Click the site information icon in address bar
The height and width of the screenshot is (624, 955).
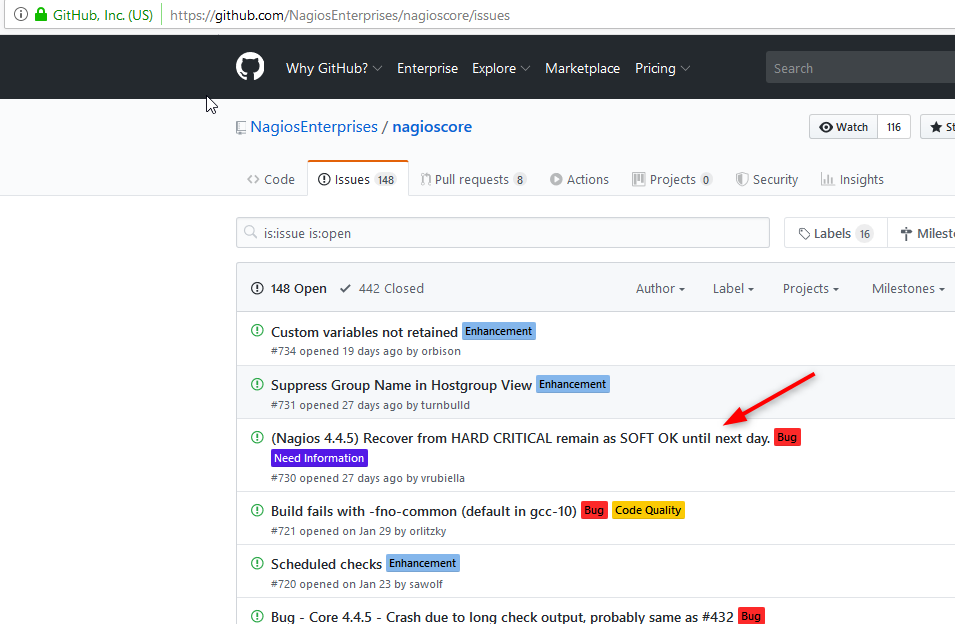click(x=20, y=15)
